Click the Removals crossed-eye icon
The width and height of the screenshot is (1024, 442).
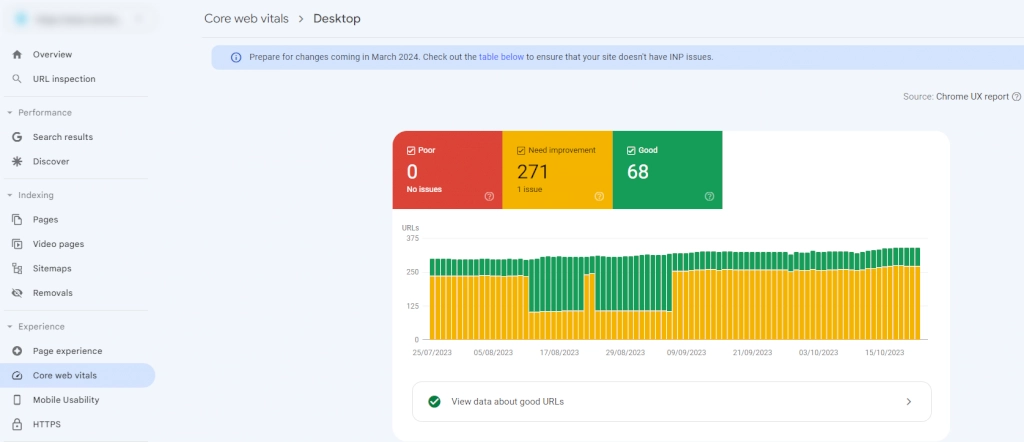(18, 293)
